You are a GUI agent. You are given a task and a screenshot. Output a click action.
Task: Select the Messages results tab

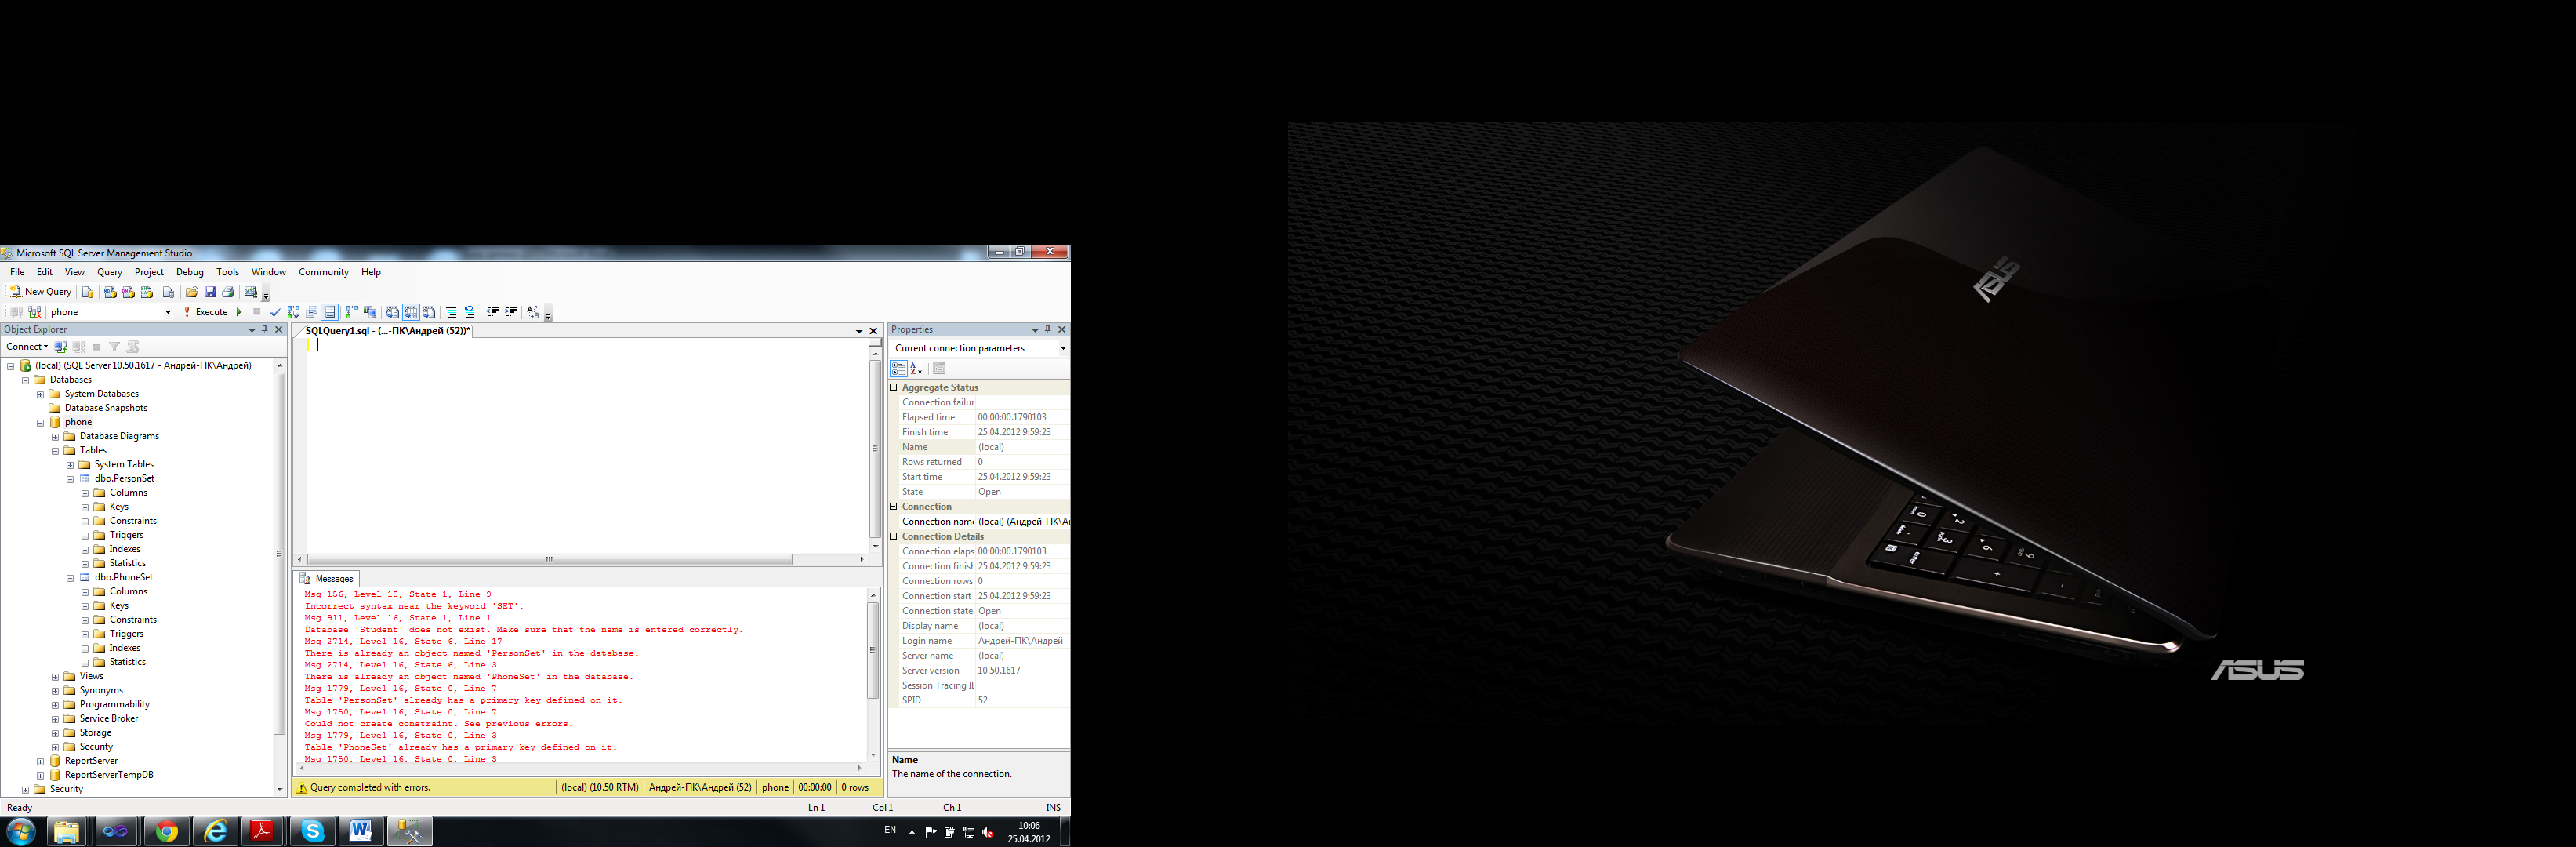tap(327, 579)
